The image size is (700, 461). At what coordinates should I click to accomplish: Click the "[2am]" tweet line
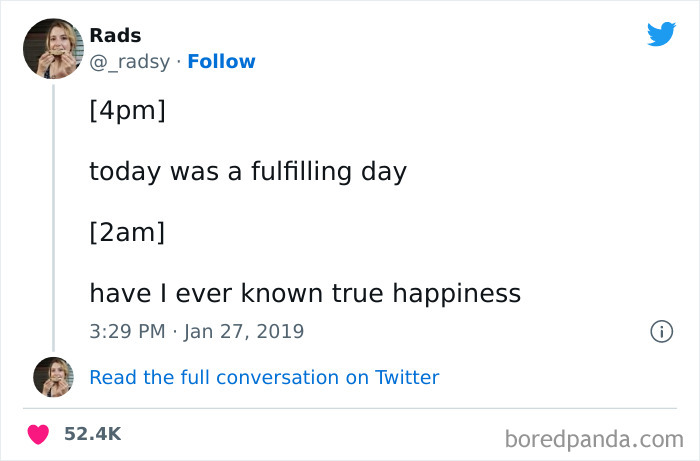[x=127, y=232]
